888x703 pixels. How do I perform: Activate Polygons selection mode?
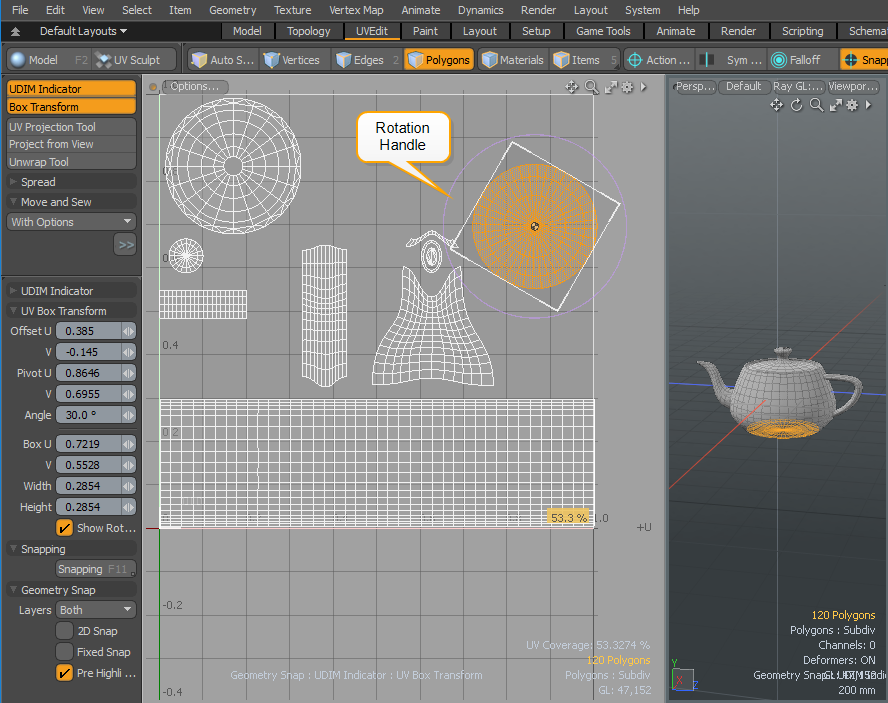tap(438, 60)
